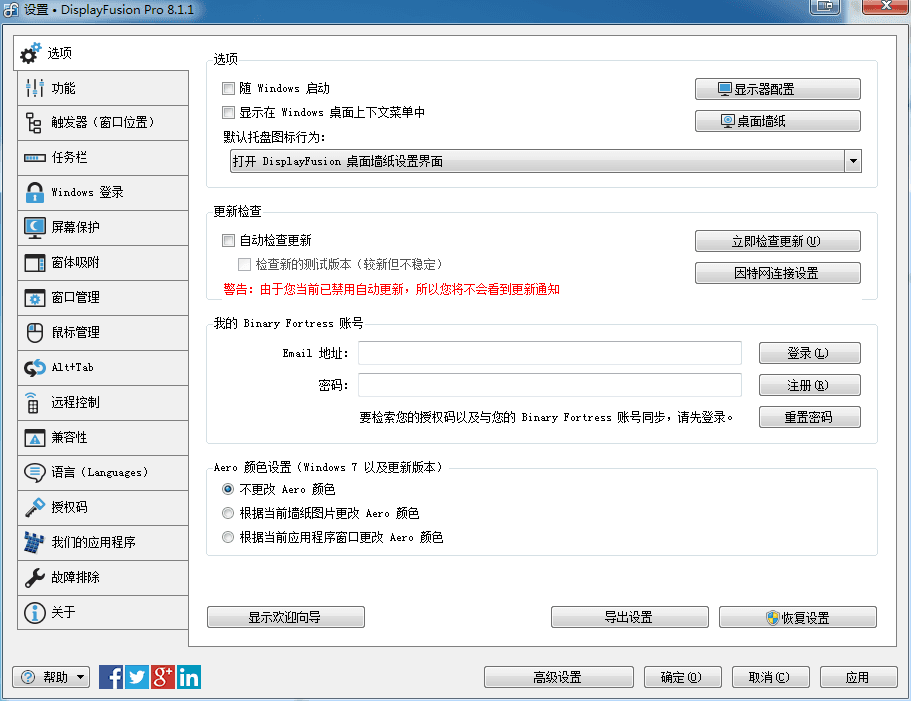Screen dimensions: 911x701
Task: Open the 鼠标管理 tab
Action: [103, 333]
